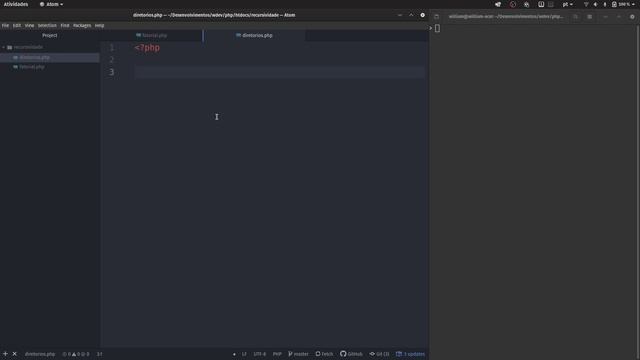Open the Find menu
The width and height of the screenshot is (640, 360).
65,25
